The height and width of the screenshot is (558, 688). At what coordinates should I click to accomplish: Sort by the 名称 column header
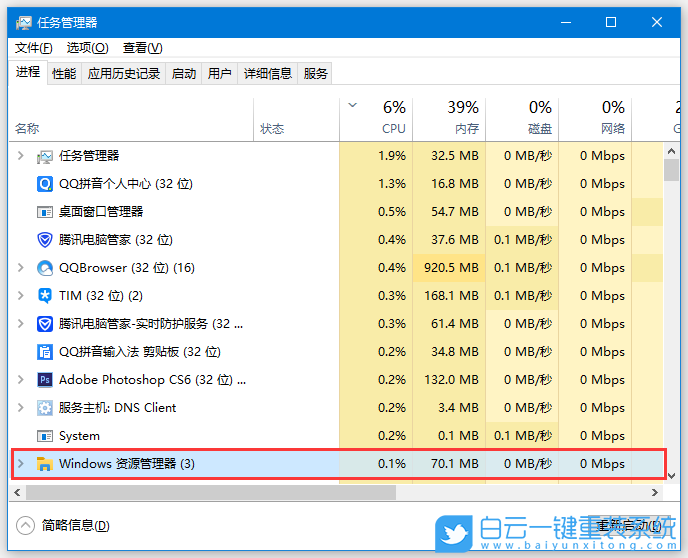pyautogui.click(x=131, y=120)
